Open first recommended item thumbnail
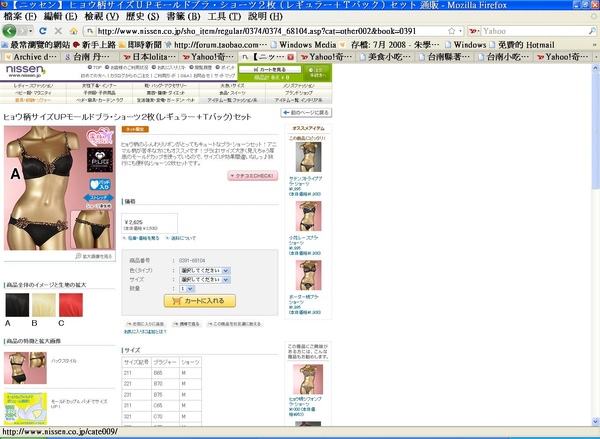 click(x=308, y=157)
